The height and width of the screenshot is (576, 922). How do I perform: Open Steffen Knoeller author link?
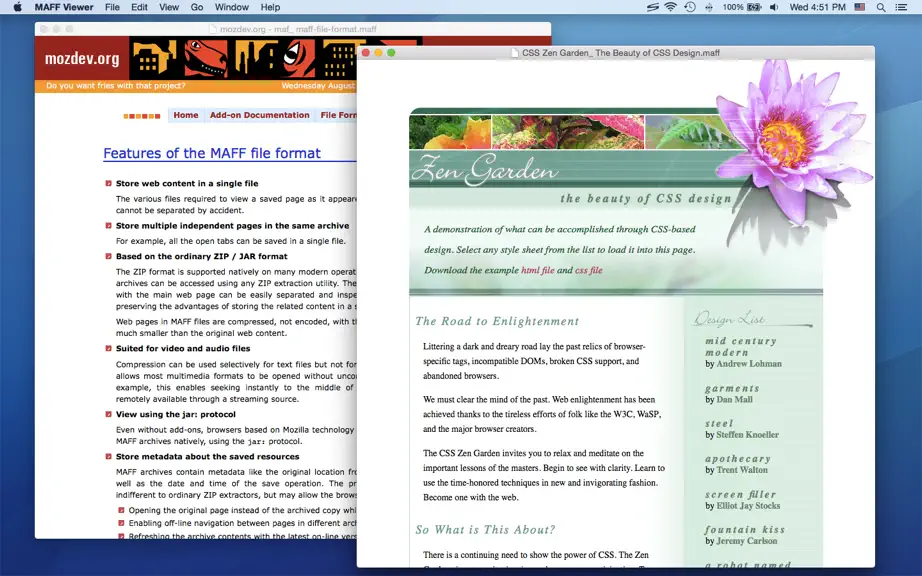pos(747,435)
